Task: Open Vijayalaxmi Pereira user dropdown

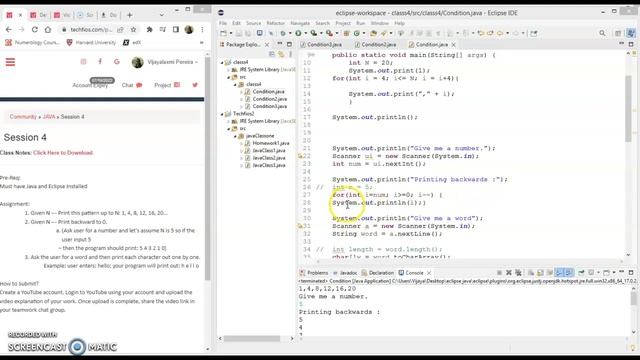Action: (x=165, y=62)
